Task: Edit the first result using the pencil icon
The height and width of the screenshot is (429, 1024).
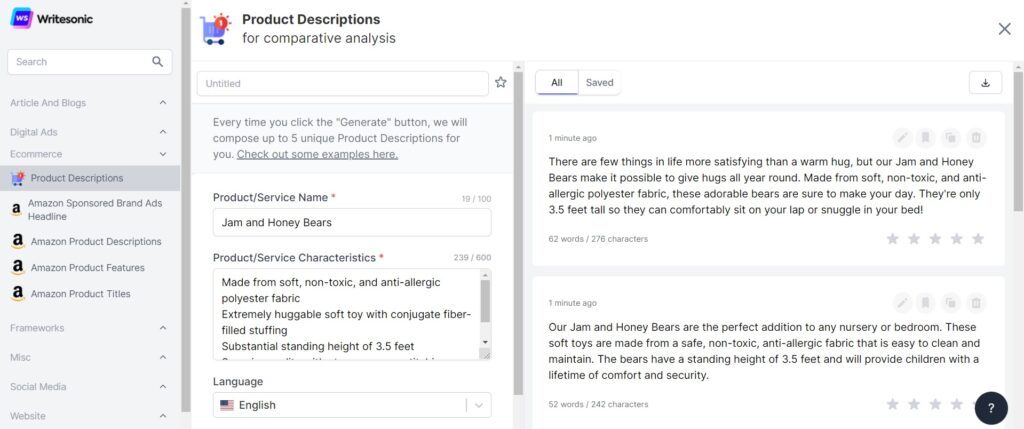Action: click(902, 138)
